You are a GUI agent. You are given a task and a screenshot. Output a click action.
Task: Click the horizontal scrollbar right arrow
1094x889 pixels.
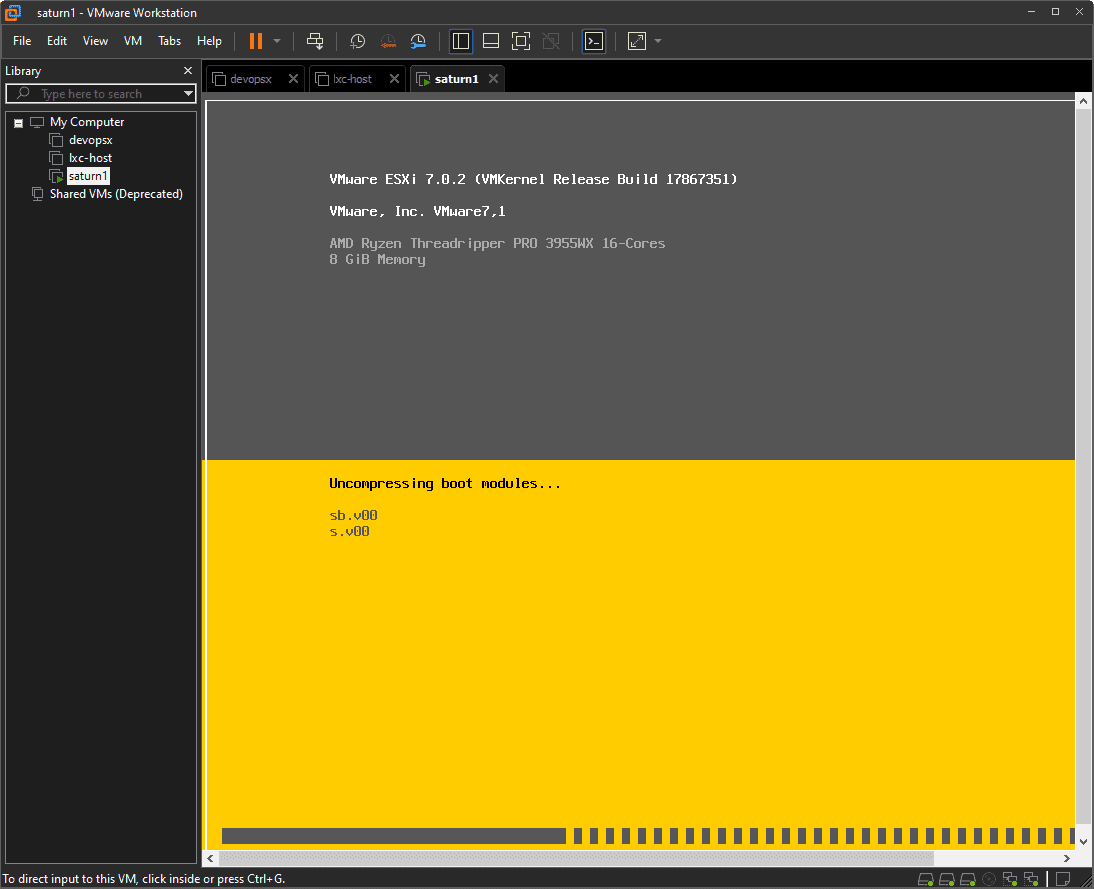[x=1068, y=858]
